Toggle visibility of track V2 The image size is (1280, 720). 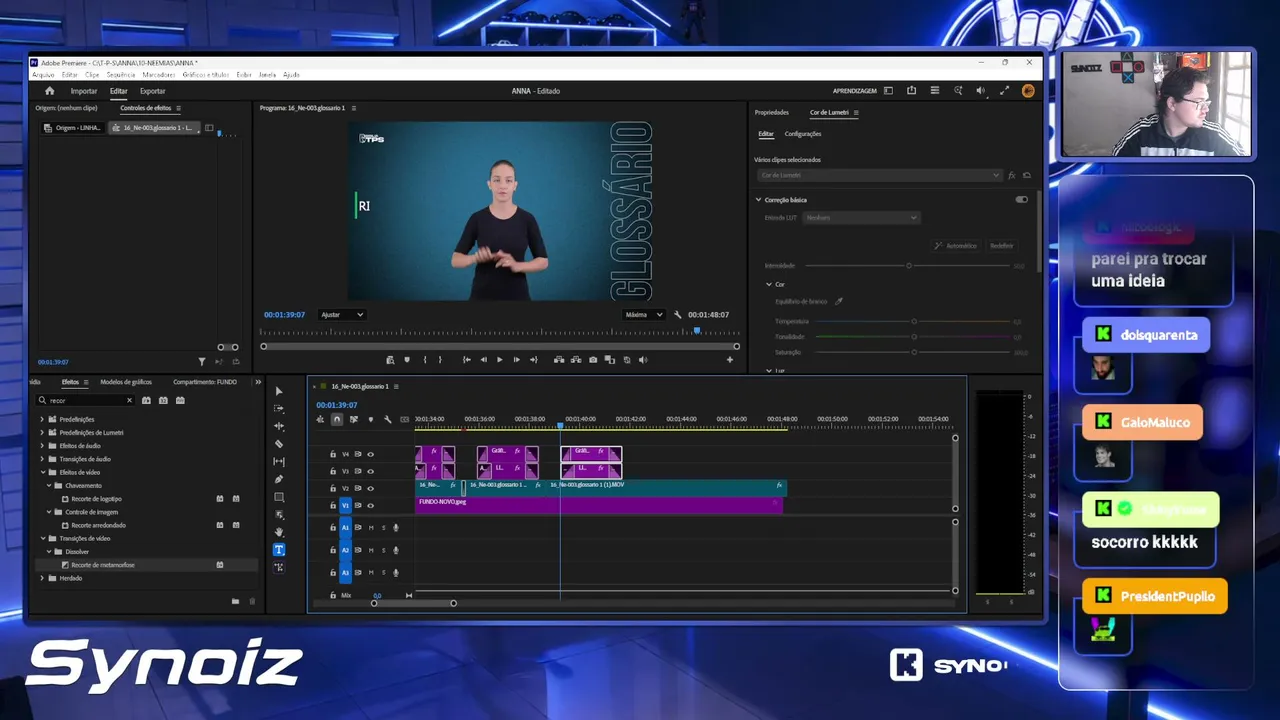[x=370, y=488]
